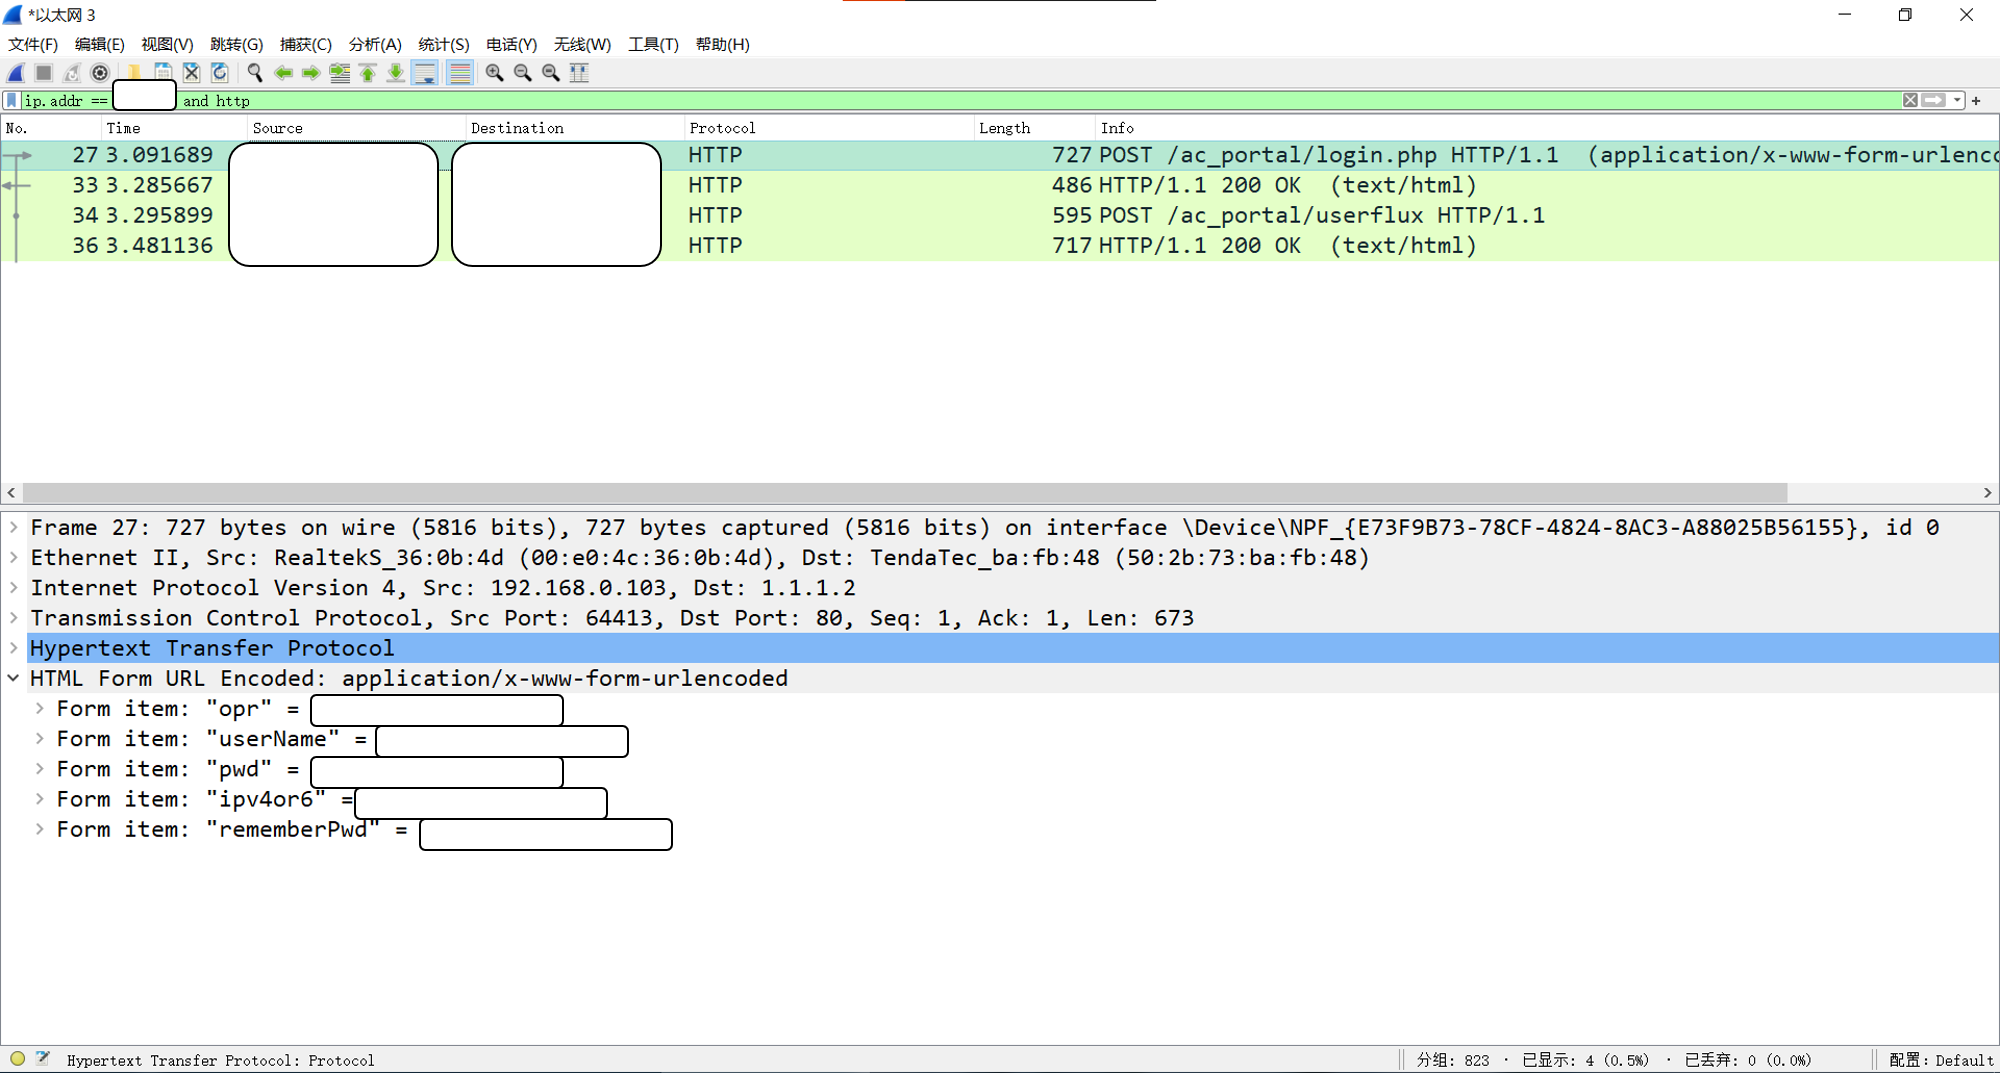This screenshot has height=1073, width=2000.
Task: Go forward to the next packet
Action: coord(312,73)
